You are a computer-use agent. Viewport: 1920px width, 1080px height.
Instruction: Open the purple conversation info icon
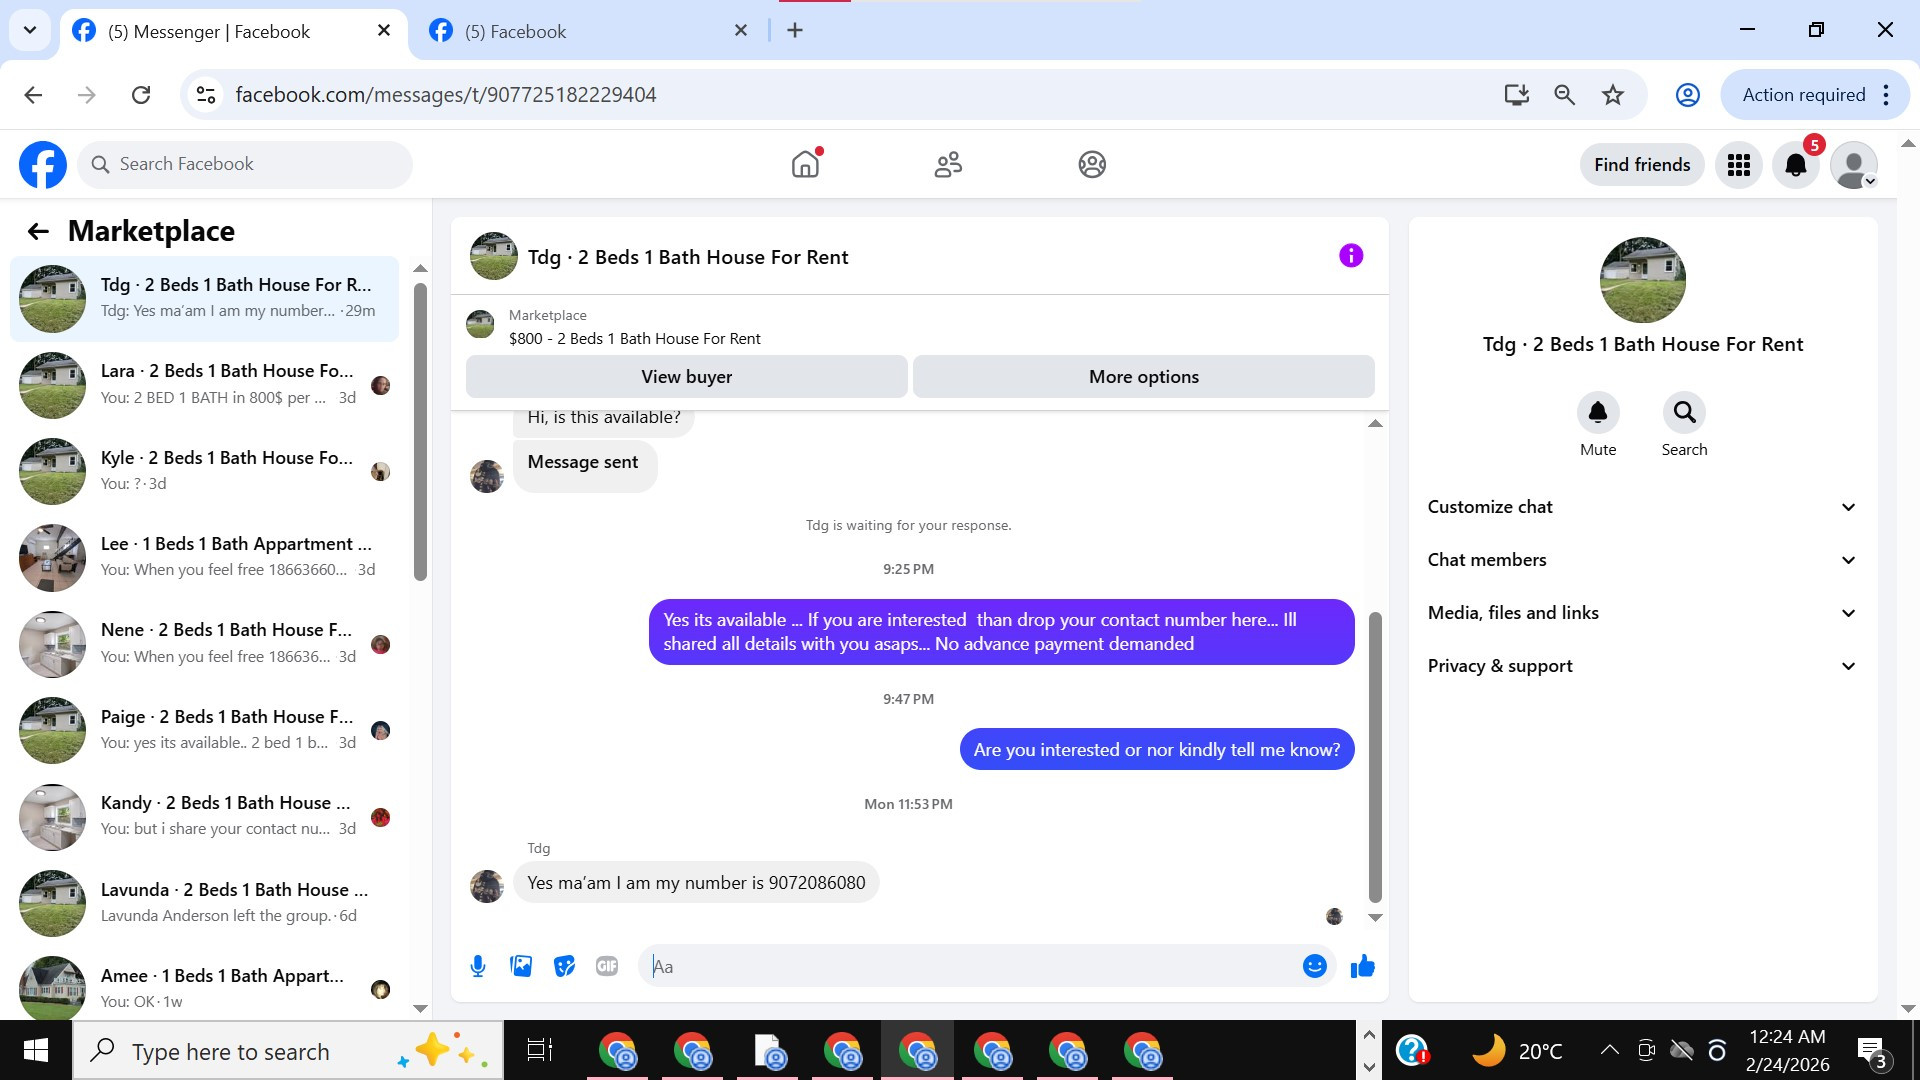pyautogui.click(x=1350, y=256)
